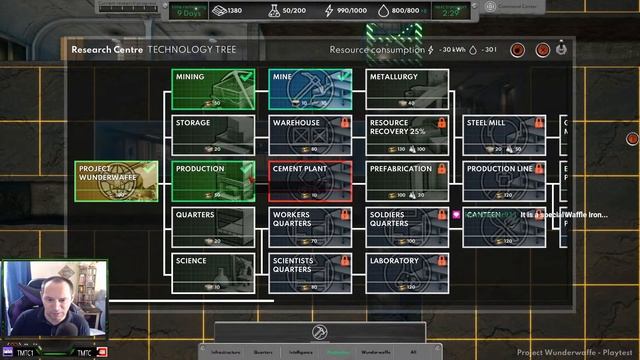Click the lock icon on Soldiers Quarters
Image resolution: width=640 pixels, height=360 pixels.
[x=442, y=214]
